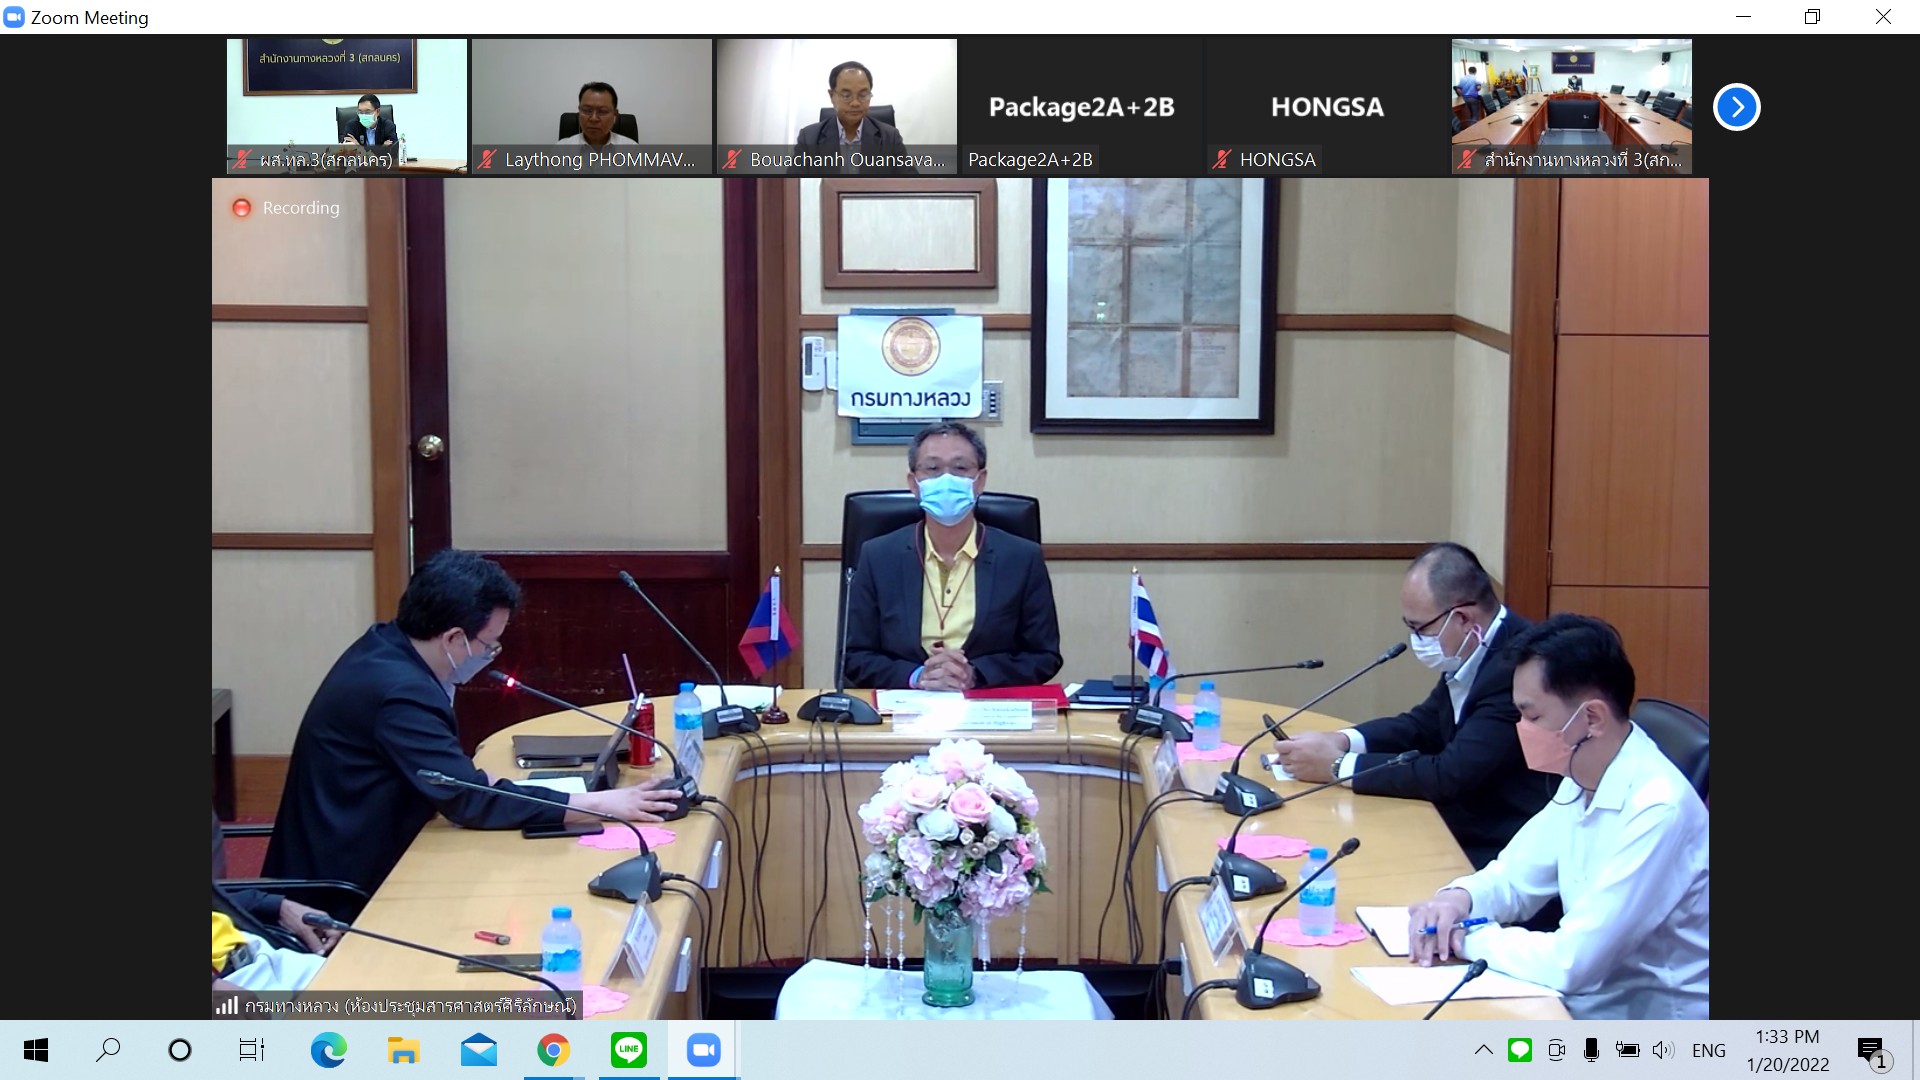Open Microsoft Edge from taskbar
The height and width of the screenshot is (1080, 1920).
tap(328, 1050)
